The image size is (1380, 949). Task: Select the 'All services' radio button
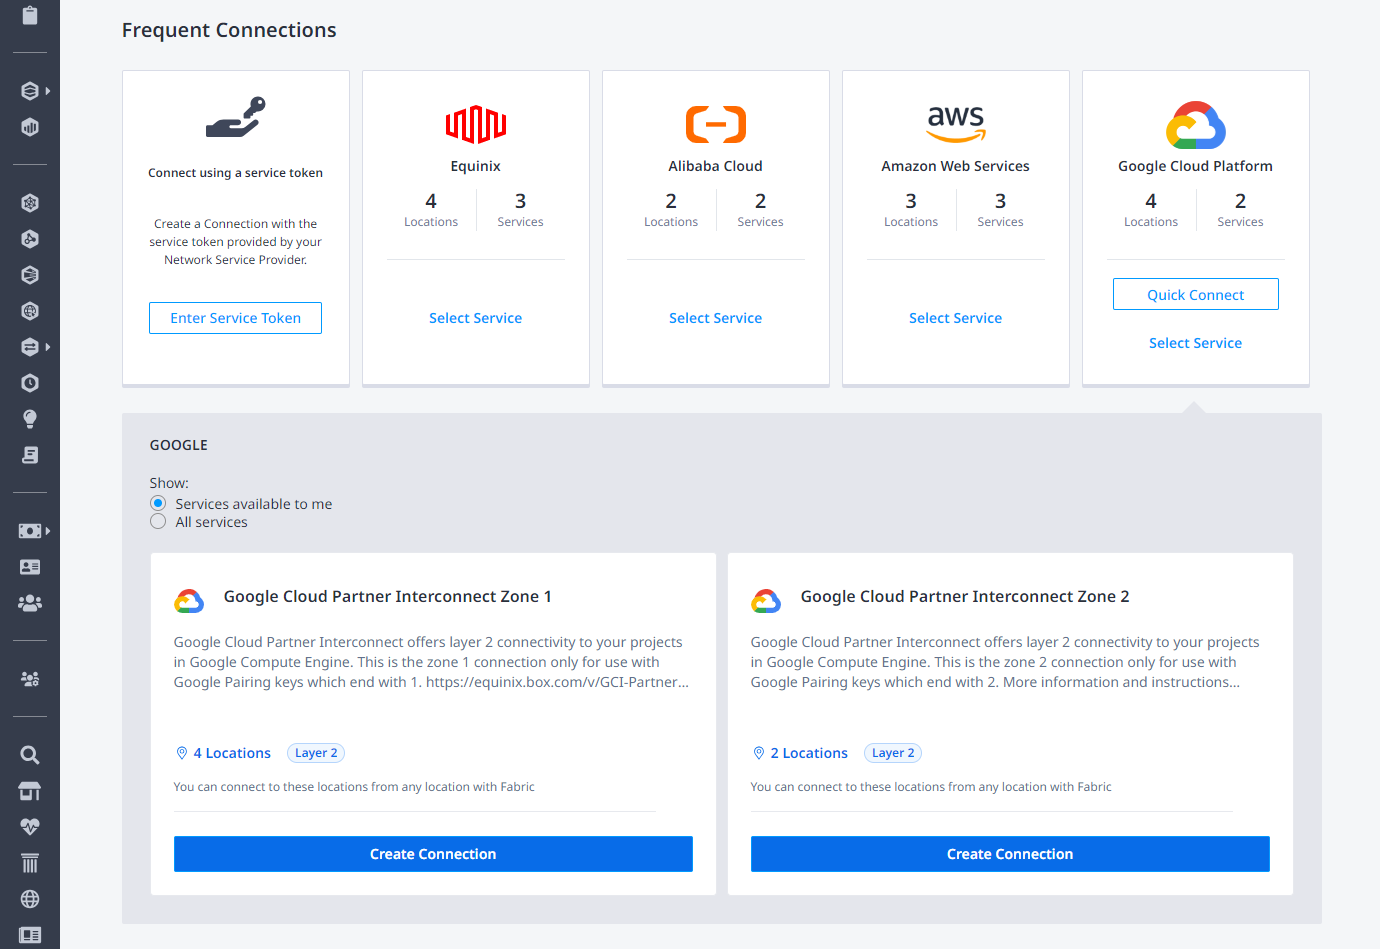point(158,521)
